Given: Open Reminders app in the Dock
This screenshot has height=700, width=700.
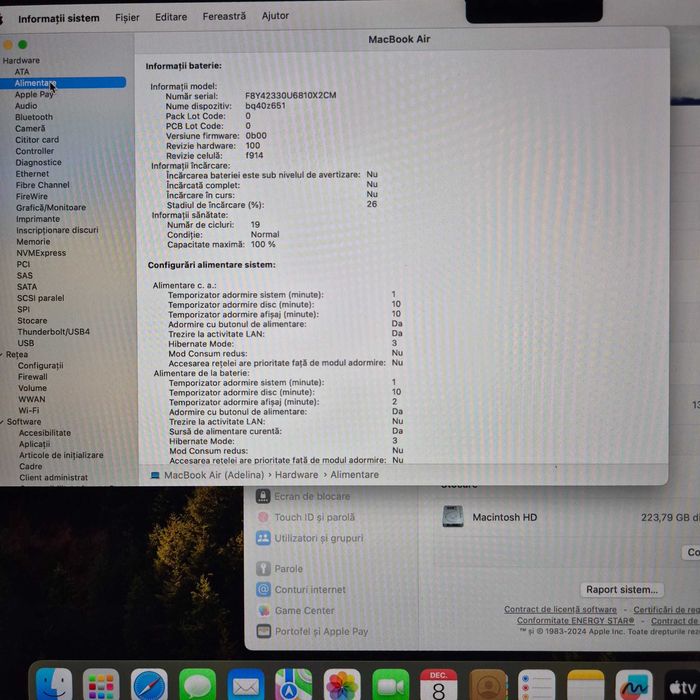Looking at the screenshot, I should [536, 685].
